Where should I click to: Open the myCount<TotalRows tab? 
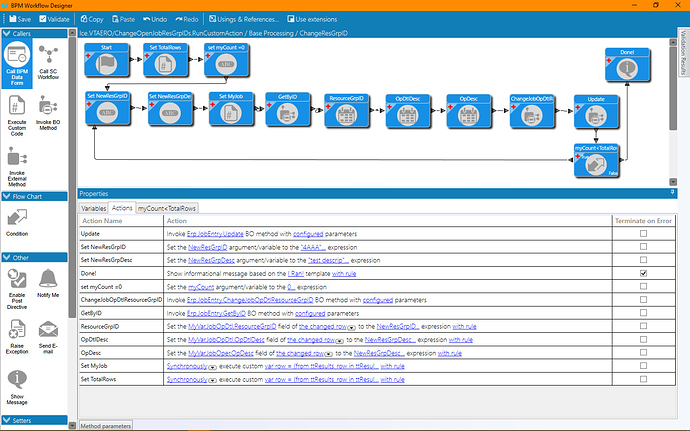[167, 208]
